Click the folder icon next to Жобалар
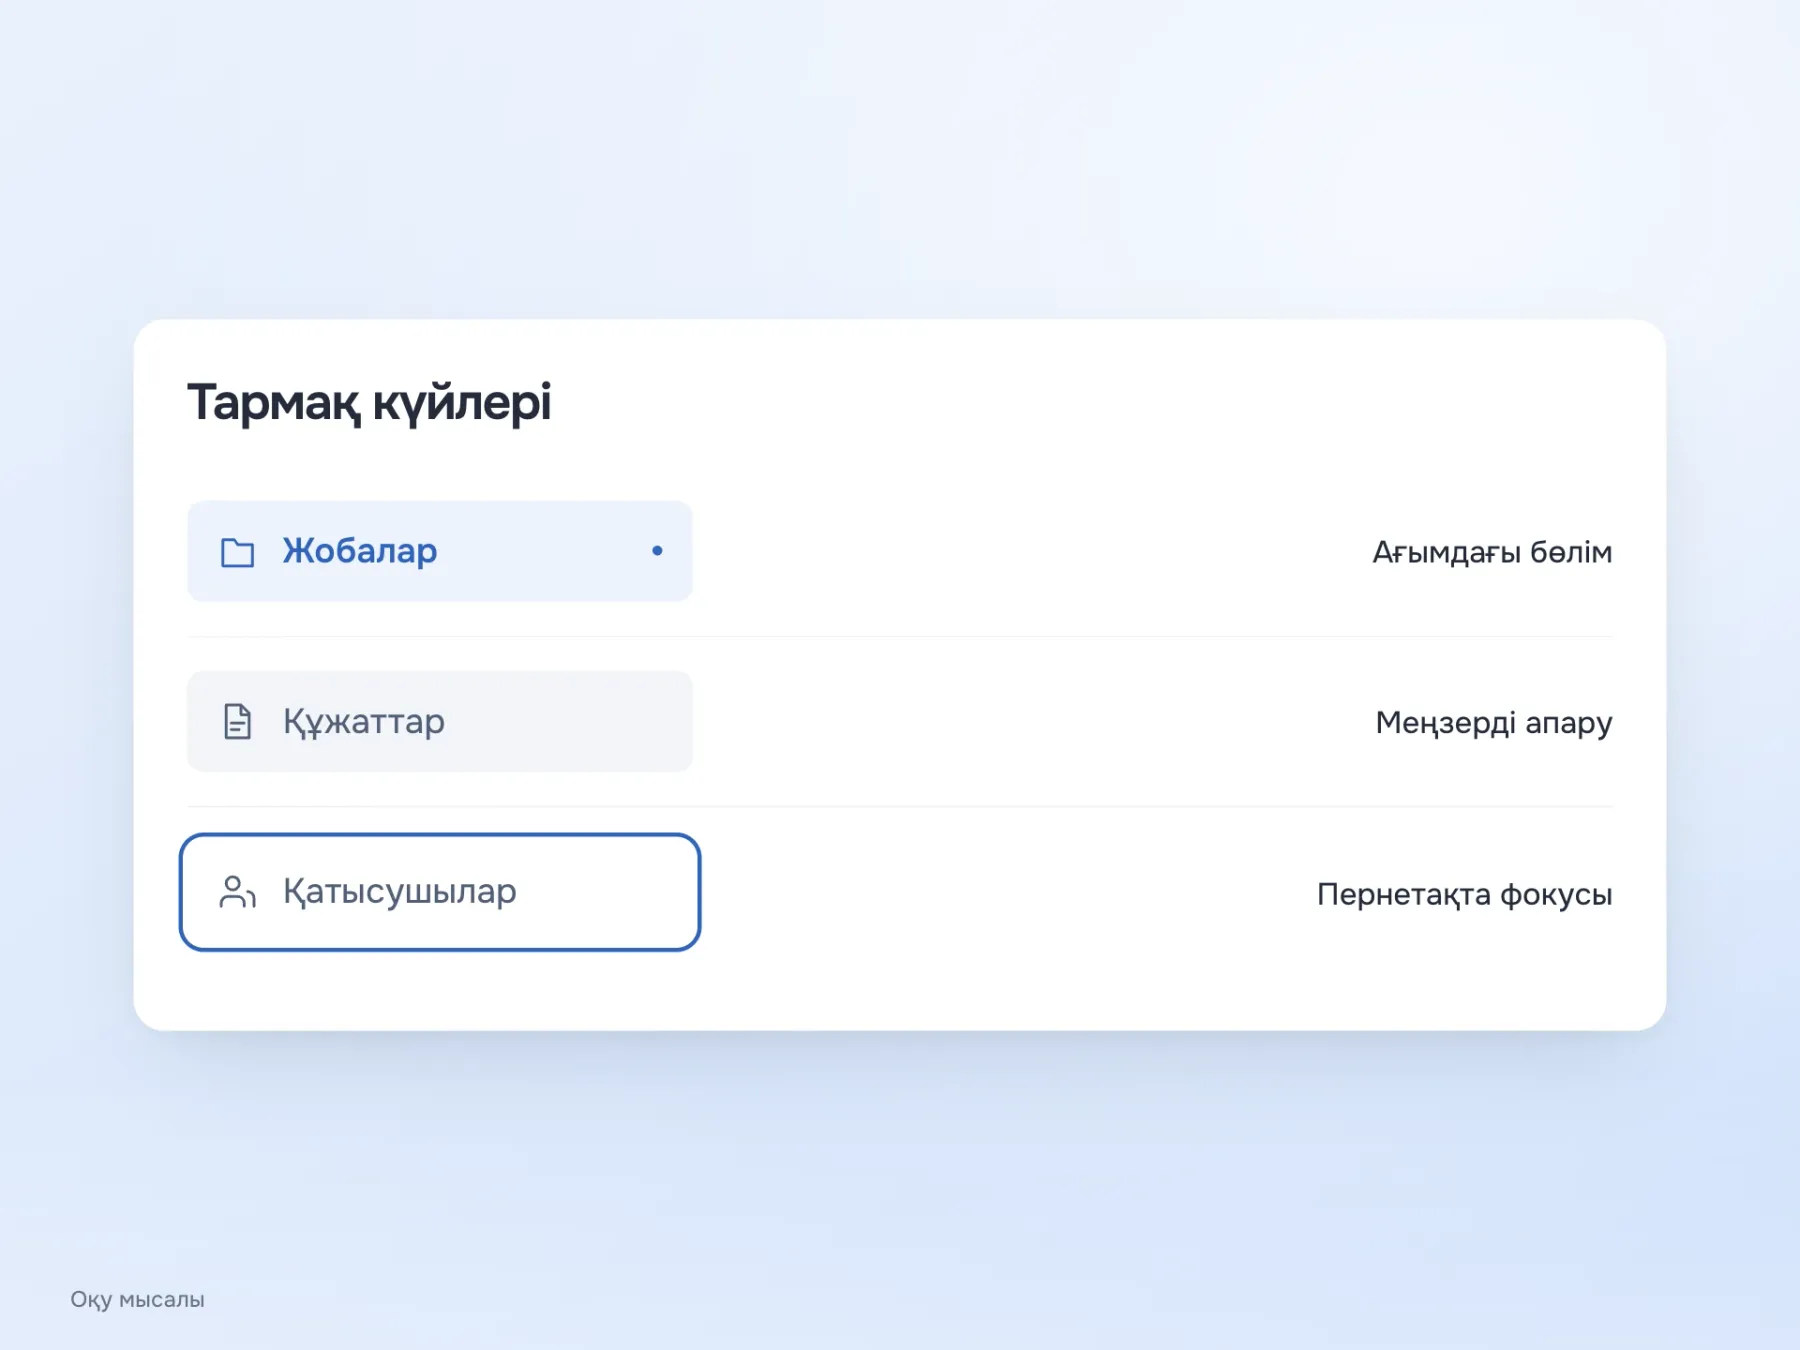The image size is (1800, 1350). click(x=237, y=552)
